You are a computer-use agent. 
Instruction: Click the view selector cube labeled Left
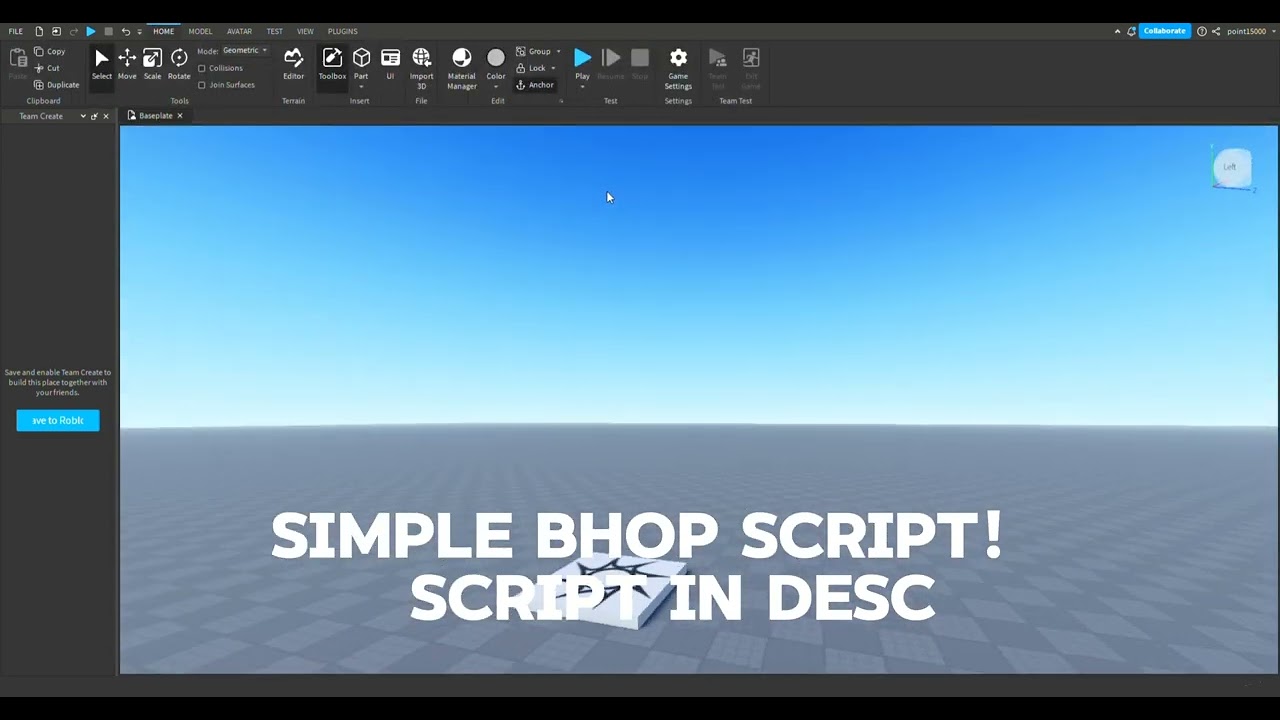[1230, 167]
